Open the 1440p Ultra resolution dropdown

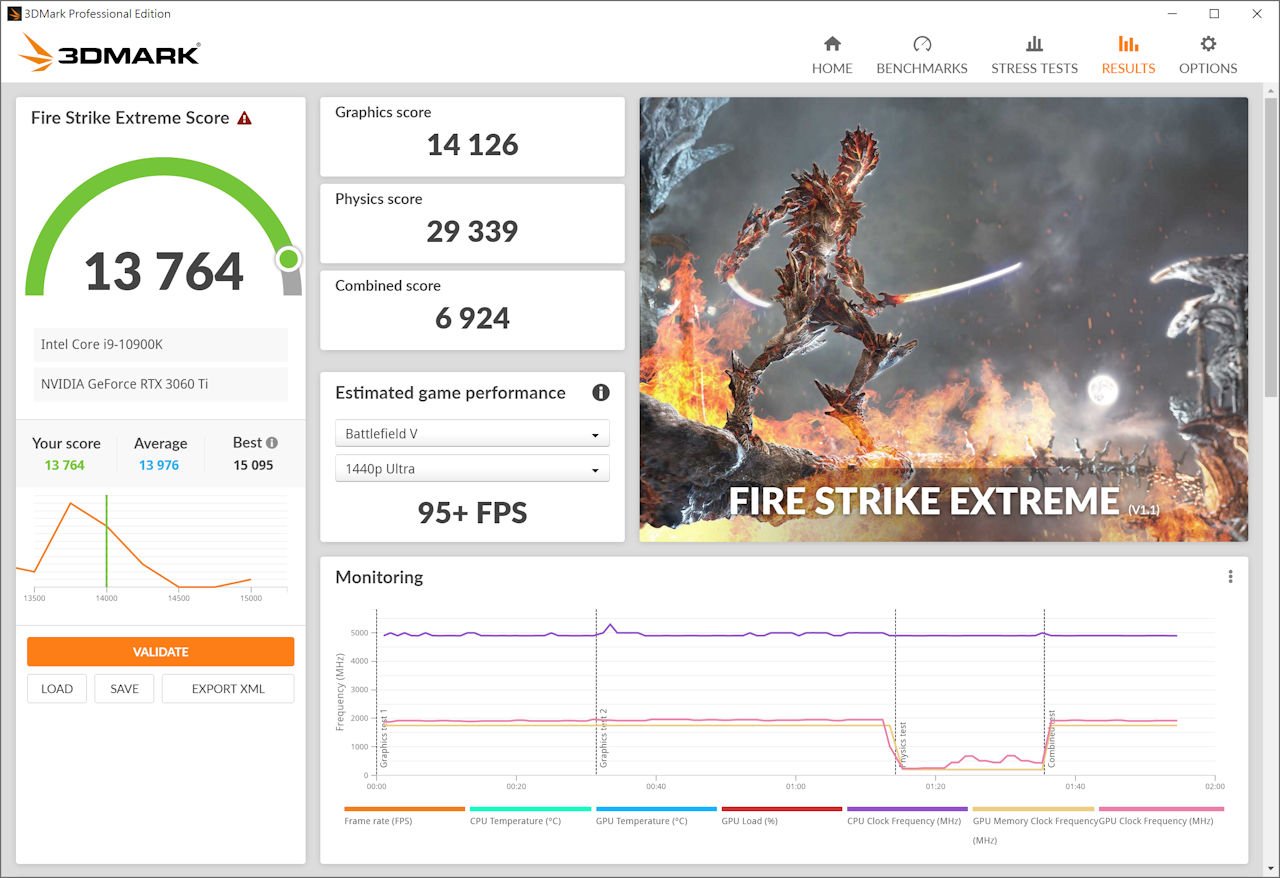472,469
